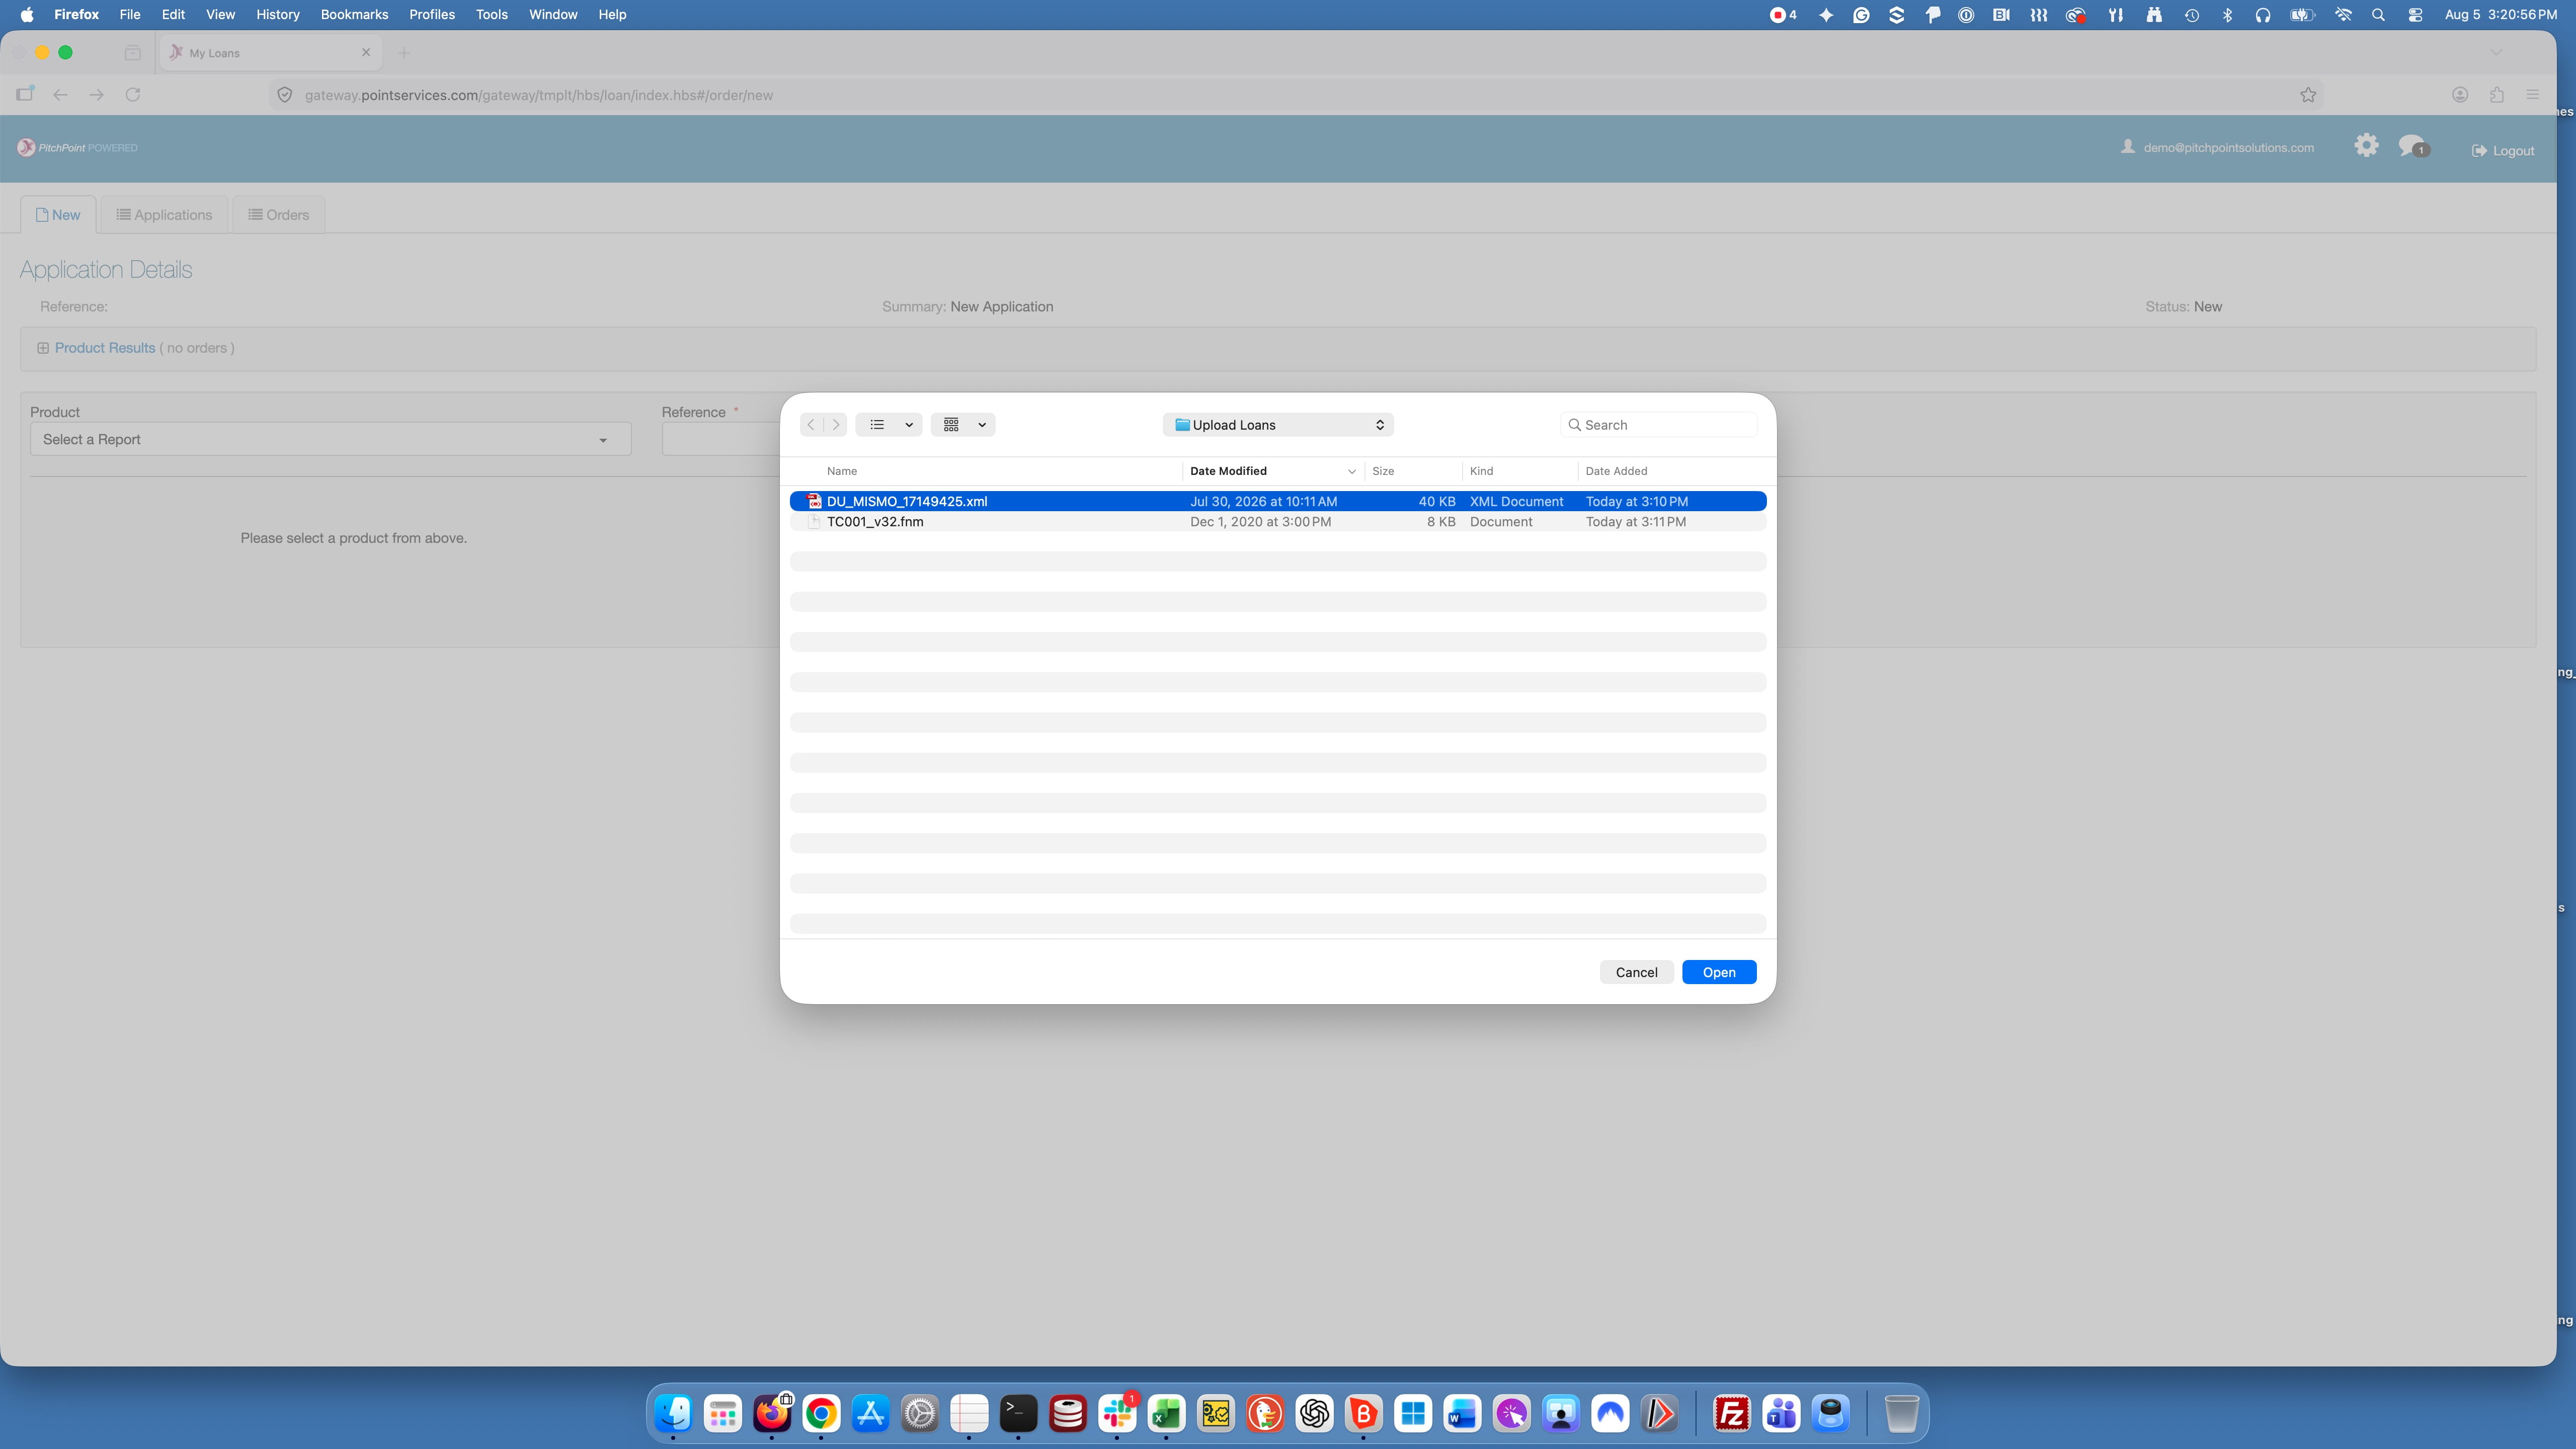The width and height of the screenshot is (2576, 1449).
Task: Open Launchpad from the dock
Action: pos(722,1414)
